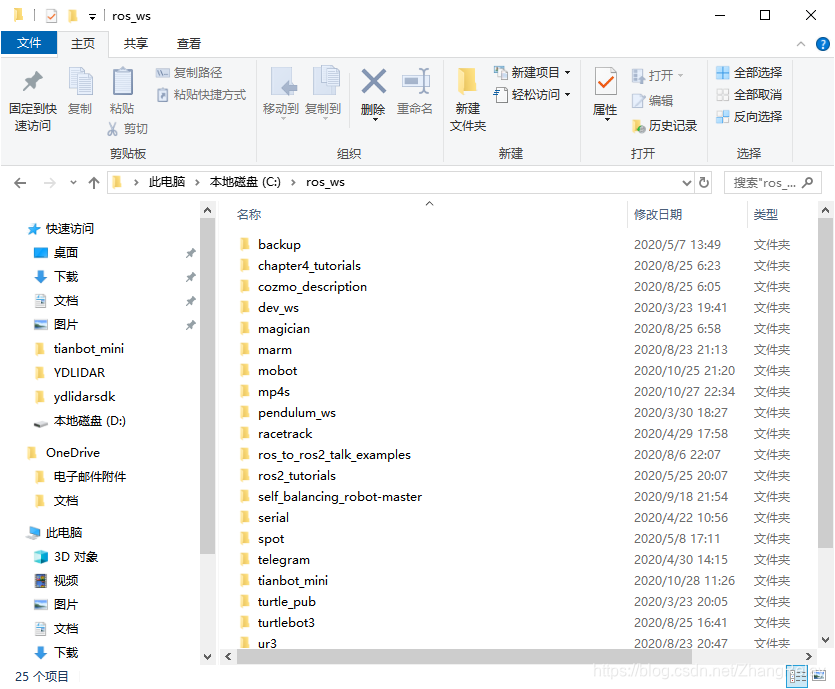Click the Move to (移动到) icon

(282, 81)
